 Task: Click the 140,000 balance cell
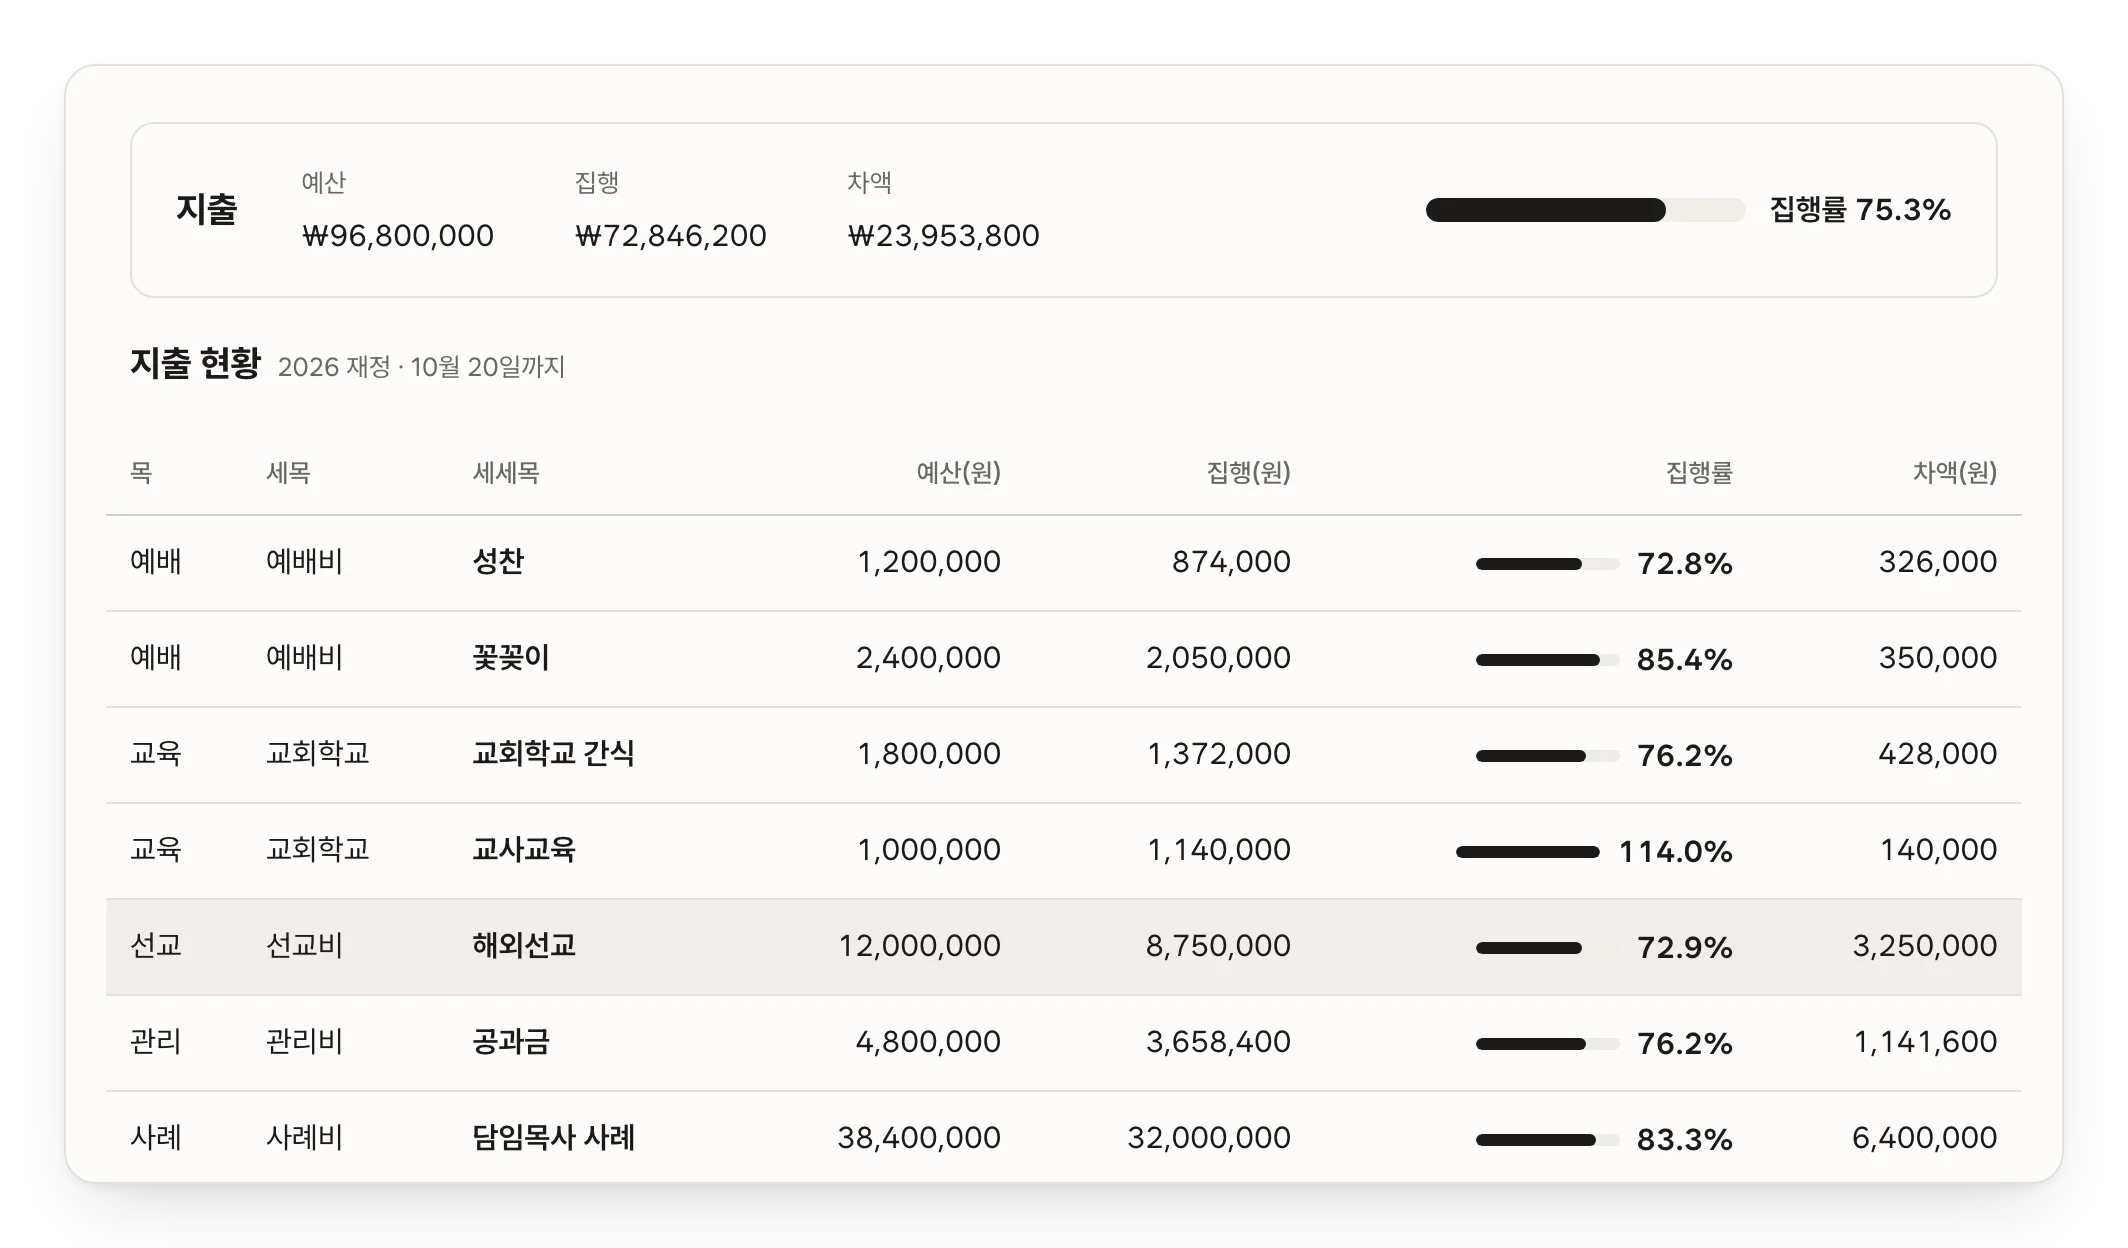coord(1938,849)
